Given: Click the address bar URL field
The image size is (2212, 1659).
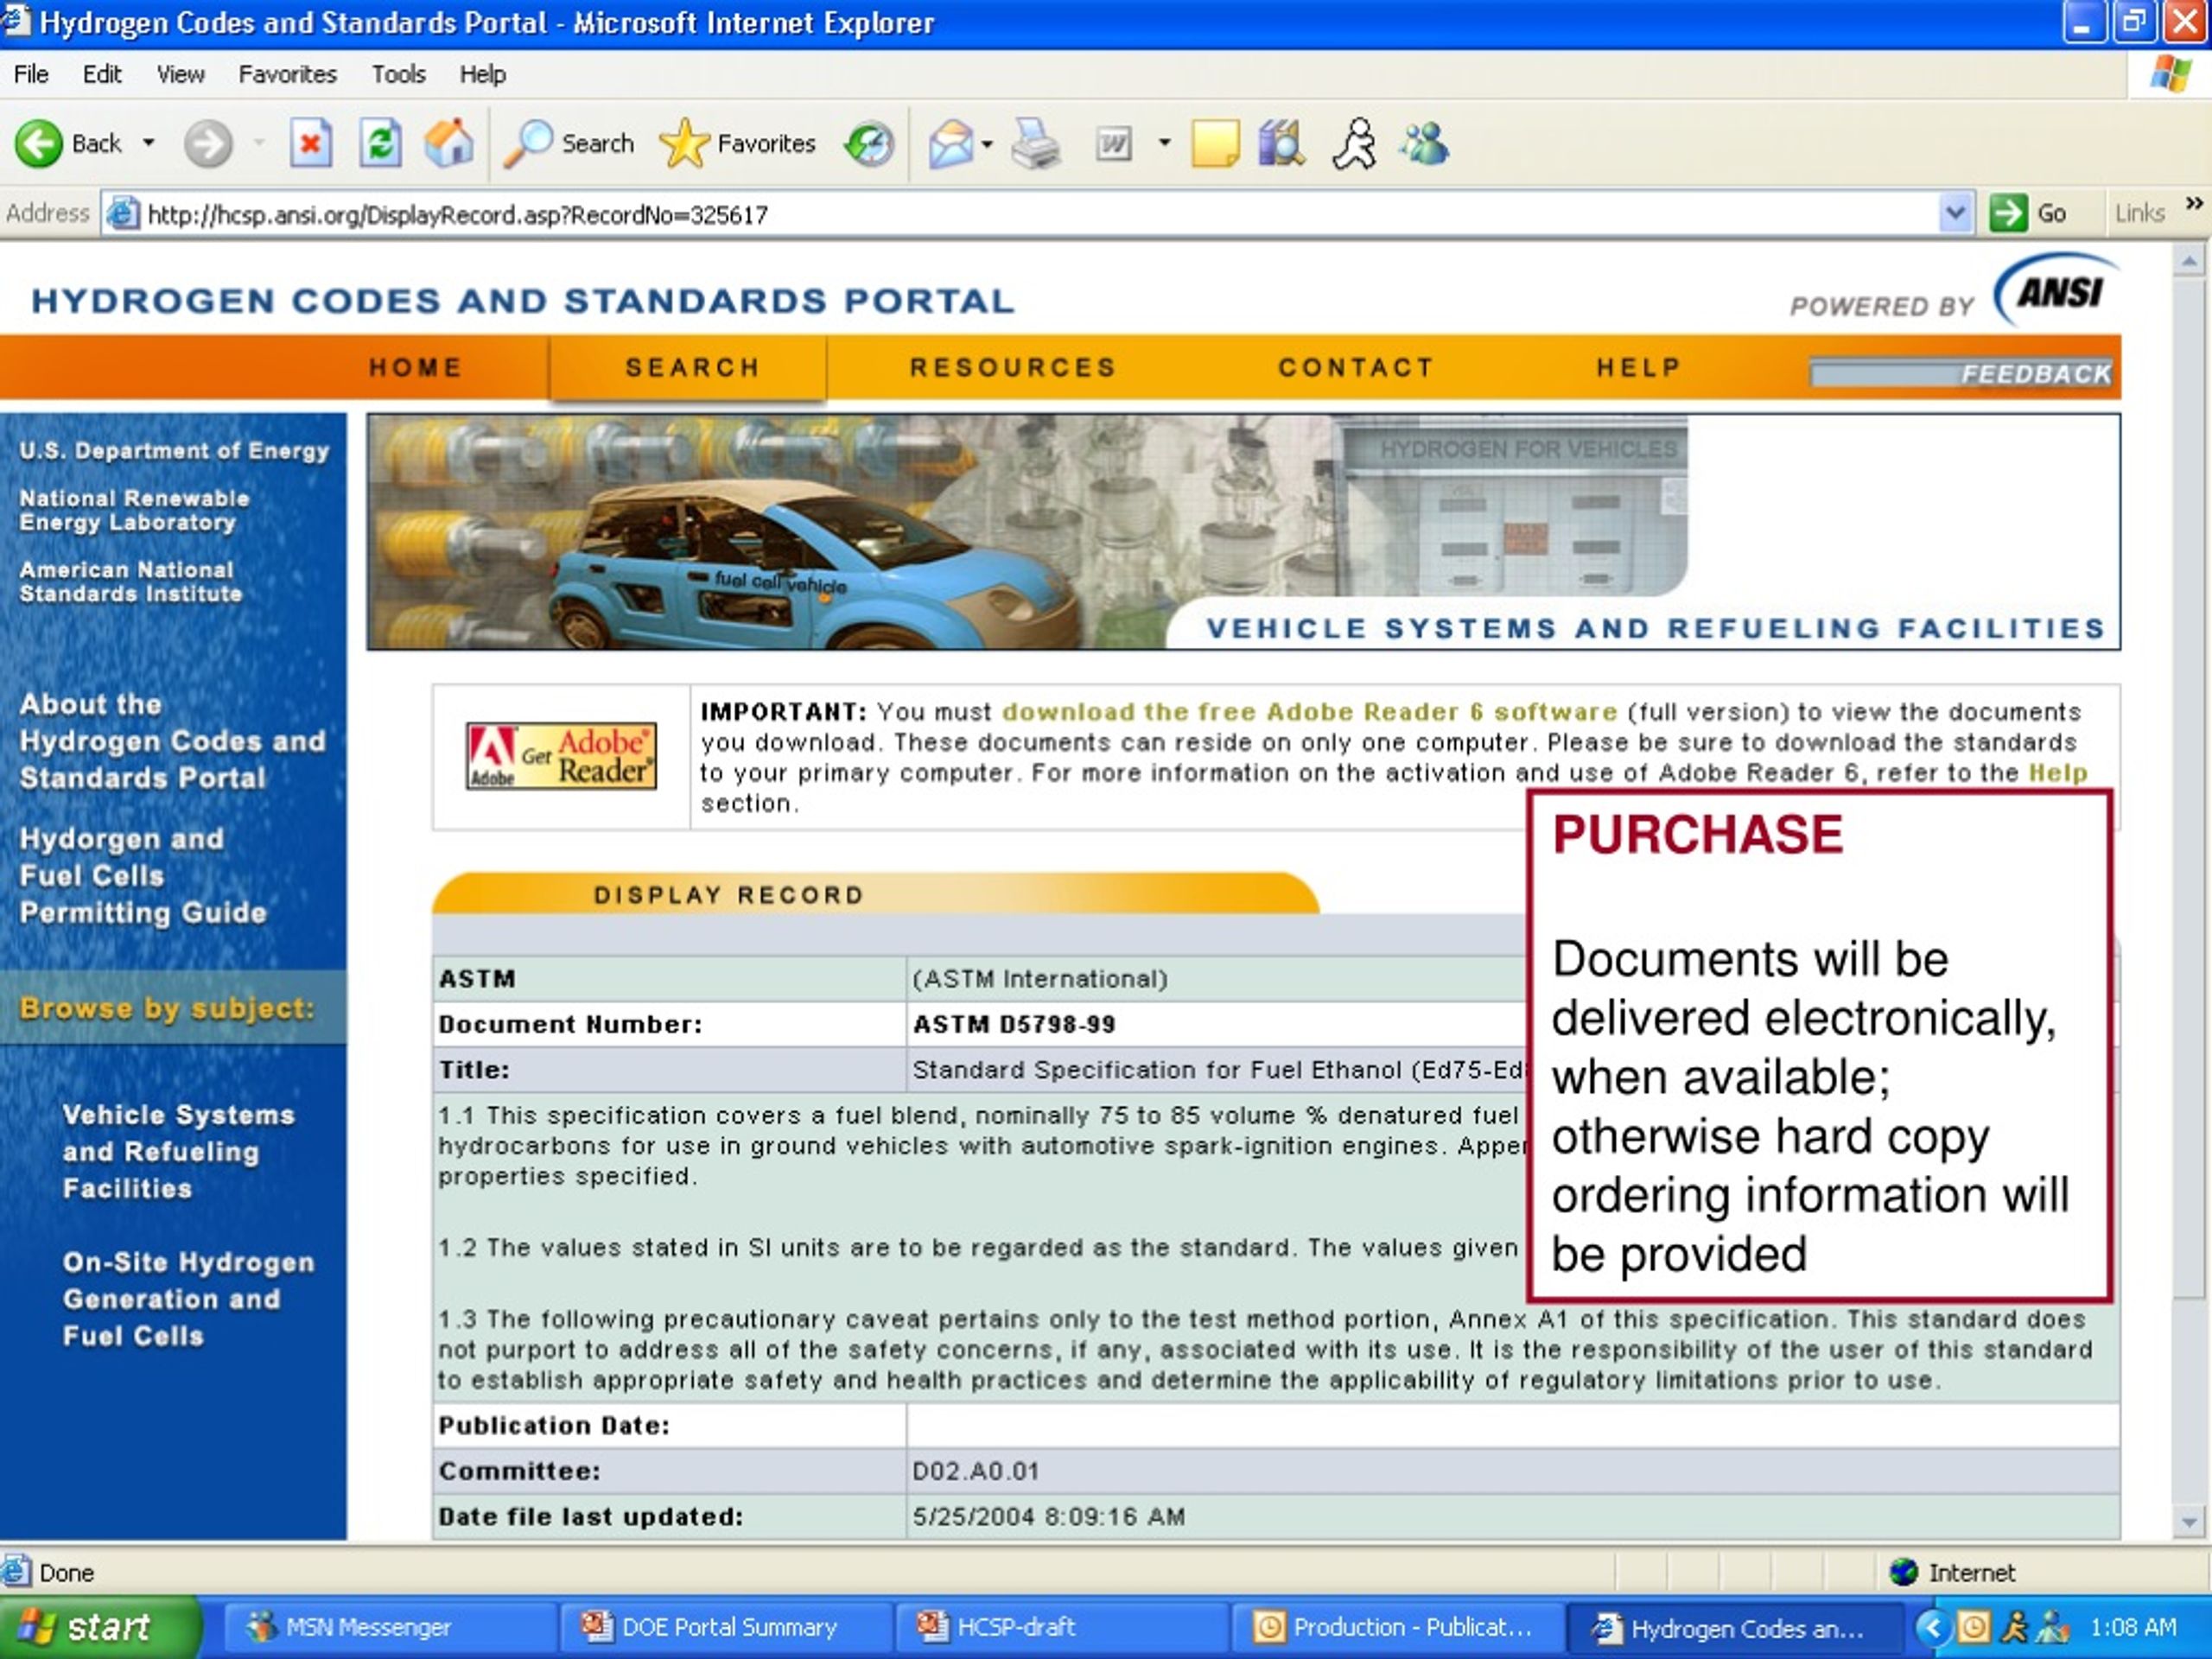Looking at the screenshot, I should tap(1020, 214).
